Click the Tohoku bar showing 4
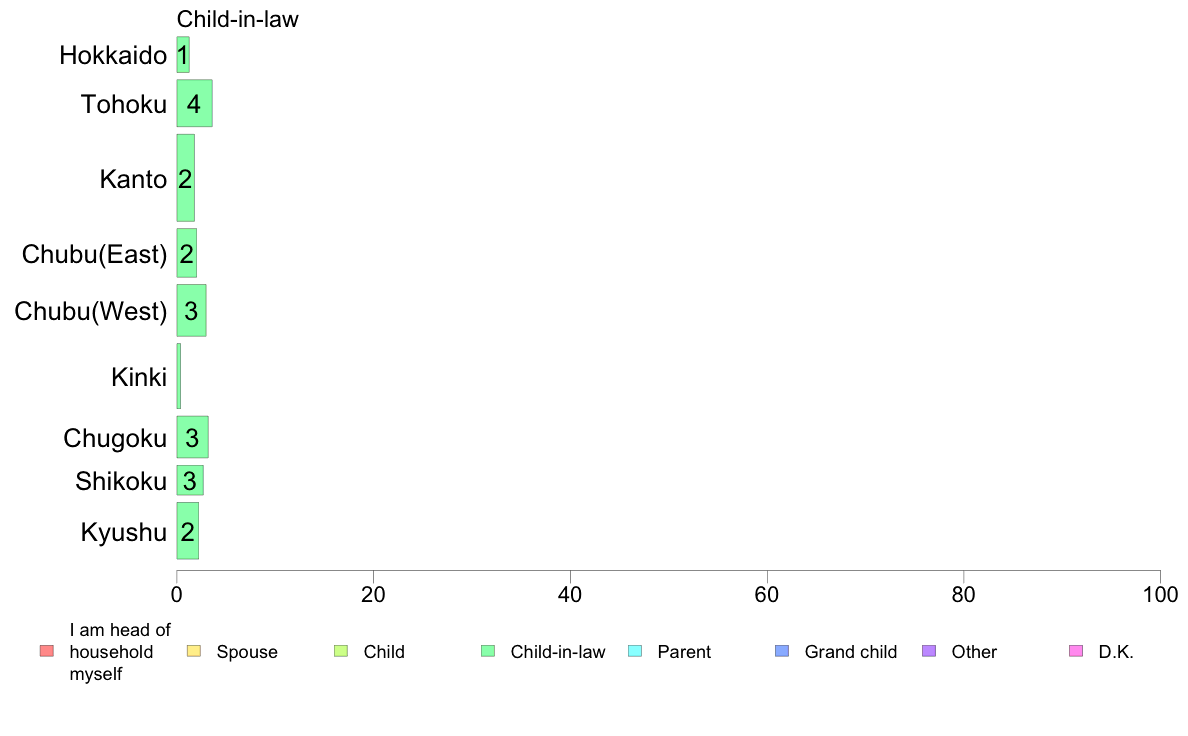Viewport: 1188px width, 736px height. point(195,103)
